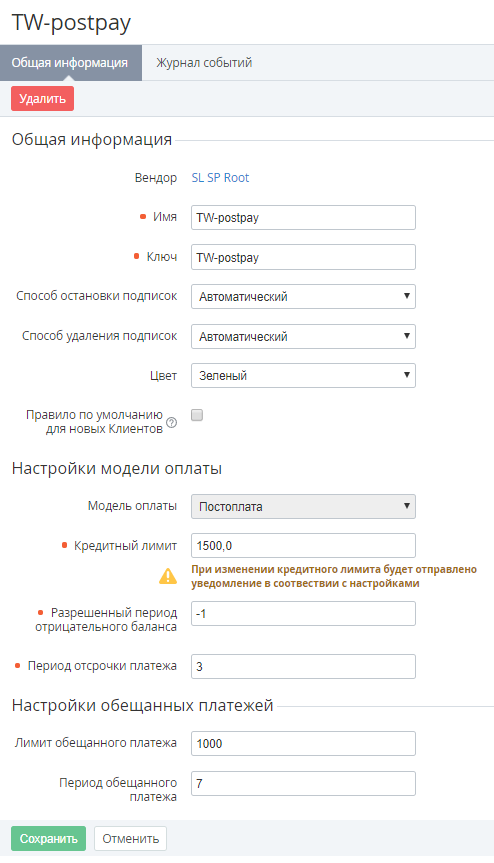Click the yellow warning triangle icon

[168, 576]
